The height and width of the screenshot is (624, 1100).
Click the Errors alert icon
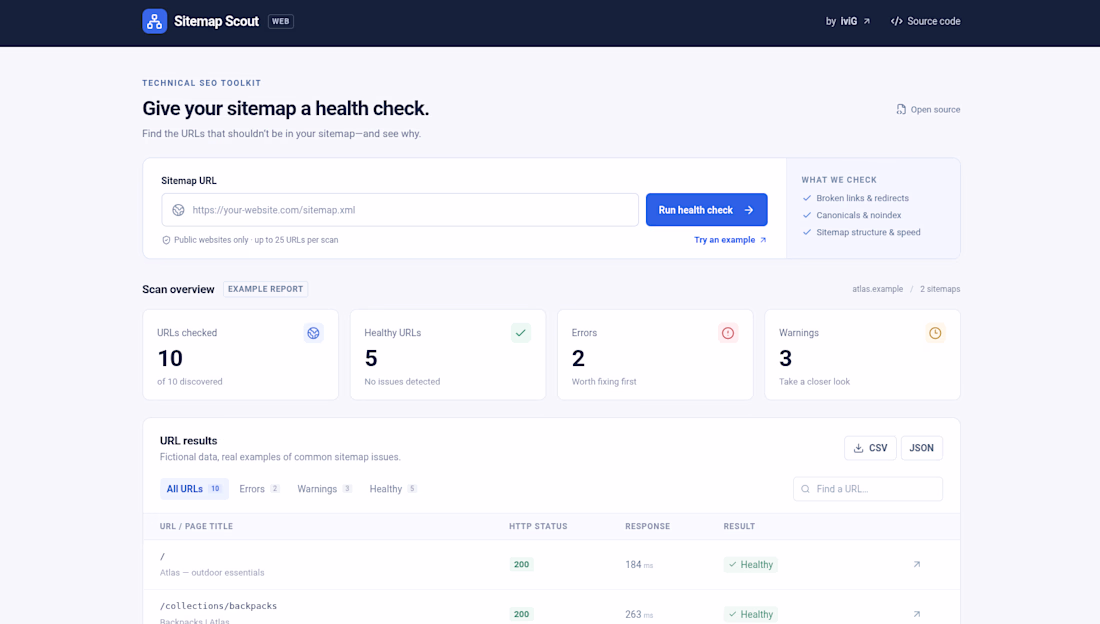tap(727, 333)
